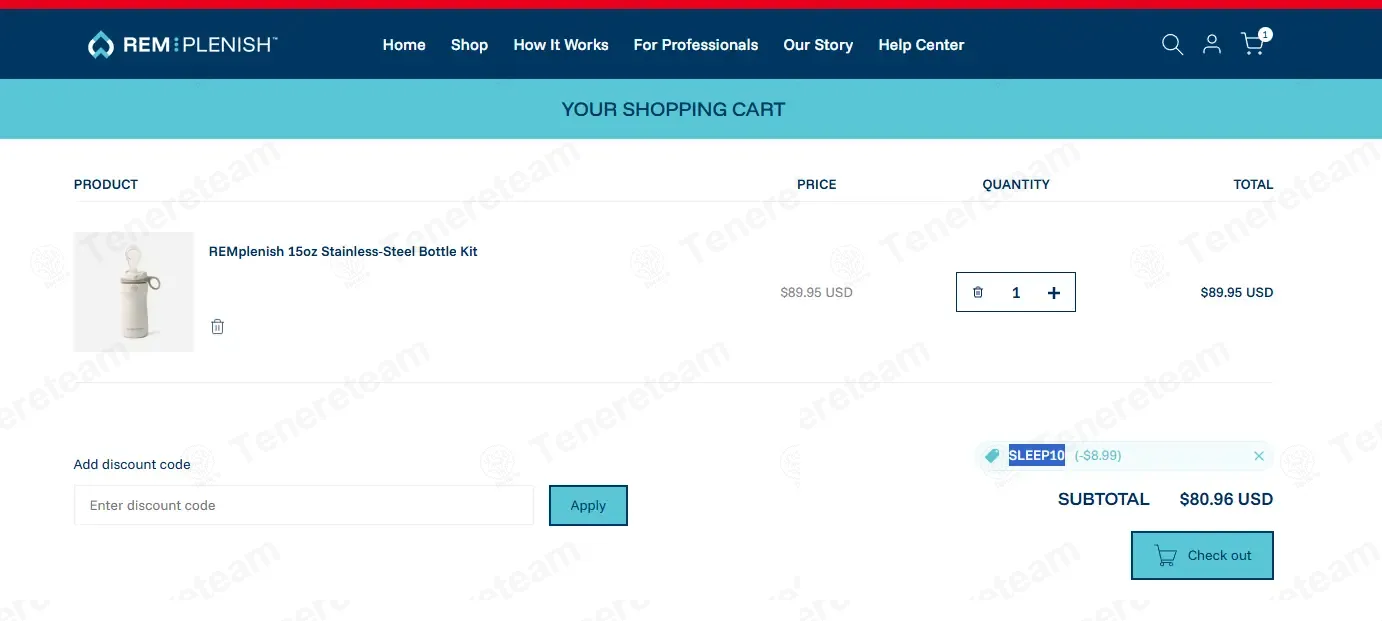Open REMplenish 15oz Stainless-Steel Bottle Kit link
The height and width of the screenshot is (621, 1382).
343,252
